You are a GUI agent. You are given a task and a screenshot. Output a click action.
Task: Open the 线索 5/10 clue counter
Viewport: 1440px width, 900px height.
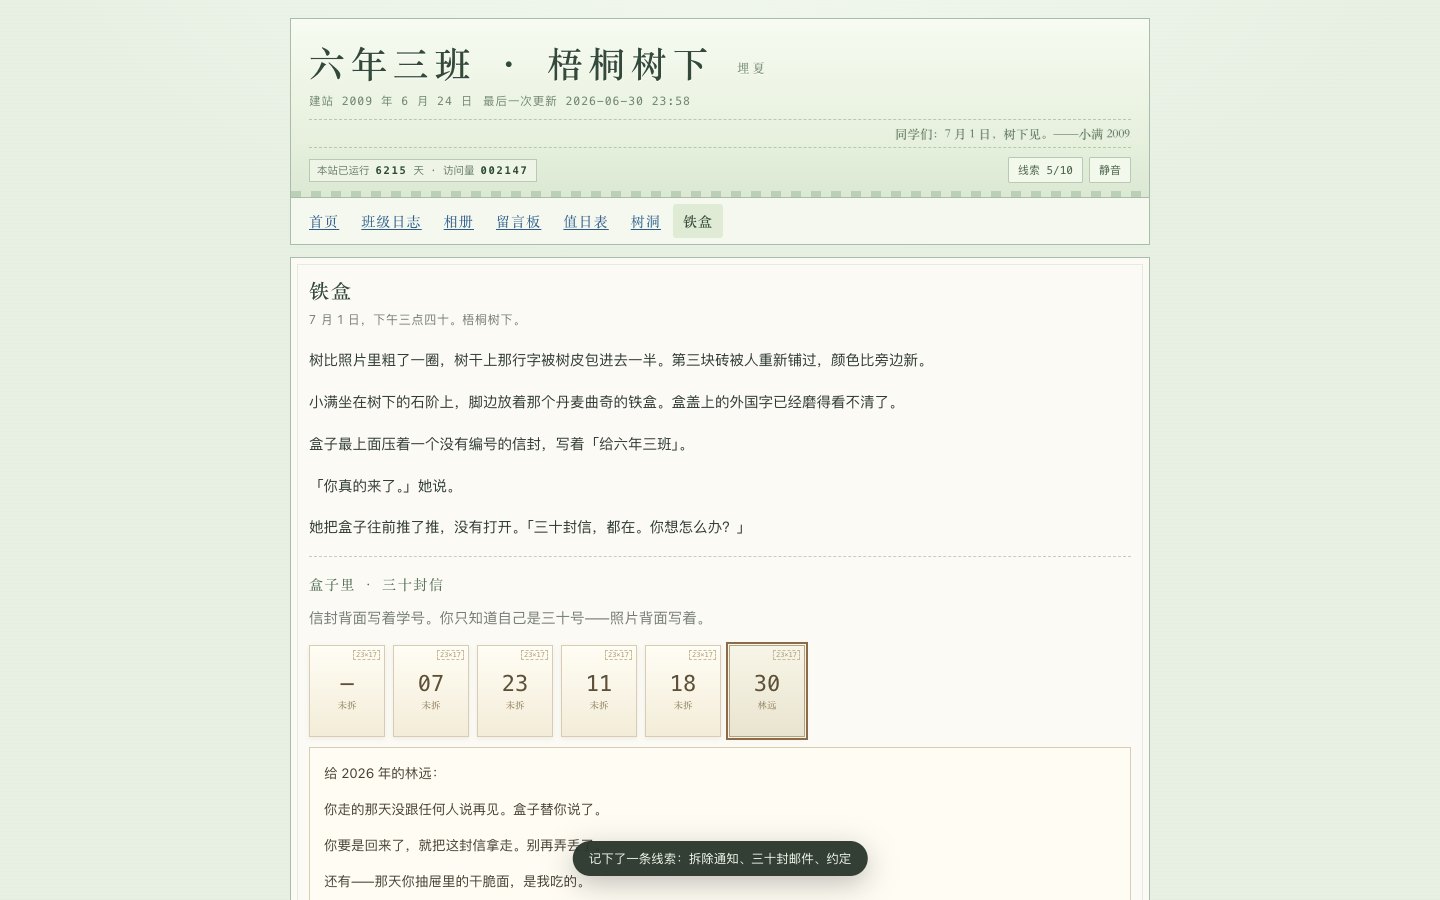1045,170
